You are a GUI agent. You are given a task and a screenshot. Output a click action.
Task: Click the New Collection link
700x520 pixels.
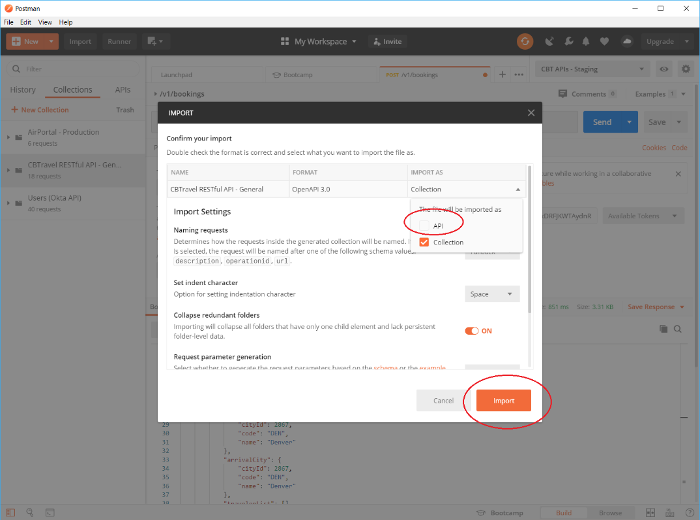pos(40,110)
